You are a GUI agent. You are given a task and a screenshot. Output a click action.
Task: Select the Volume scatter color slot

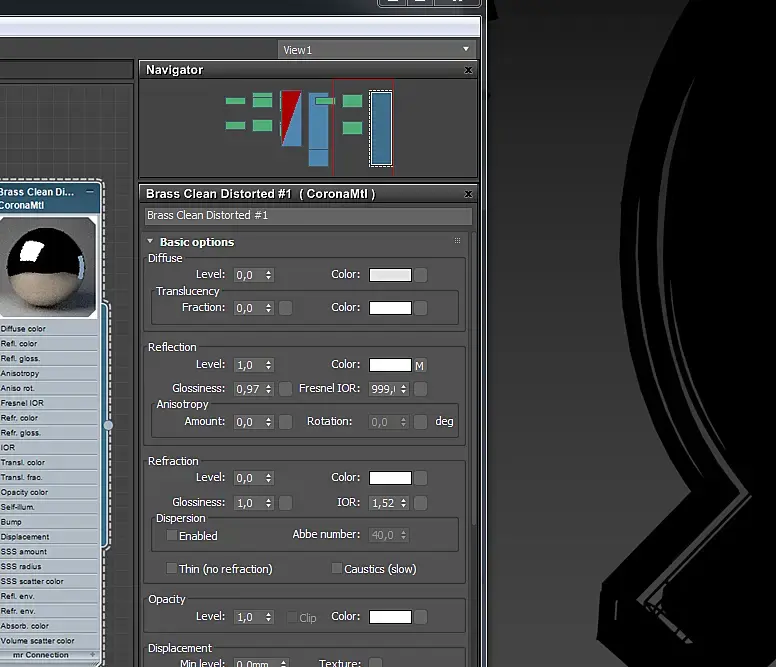point(48,640)
